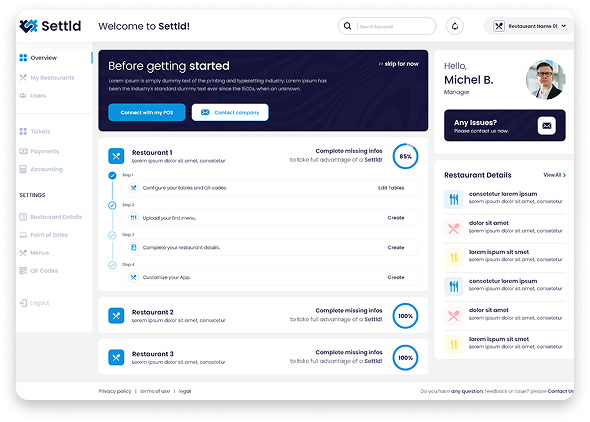
Task: Click Connect with my POS button
Action: point(147,112)
